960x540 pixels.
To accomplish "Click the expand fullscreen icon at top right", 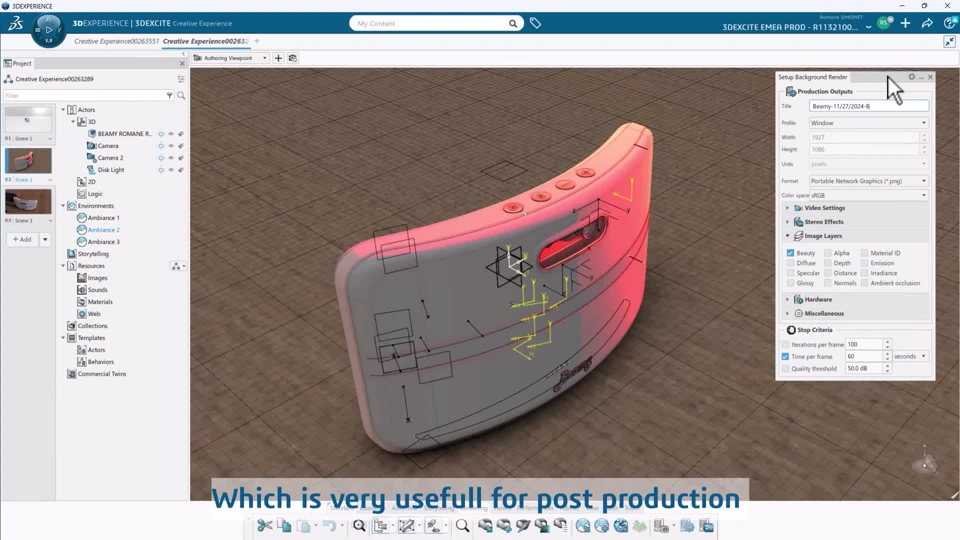I will 950,42.
